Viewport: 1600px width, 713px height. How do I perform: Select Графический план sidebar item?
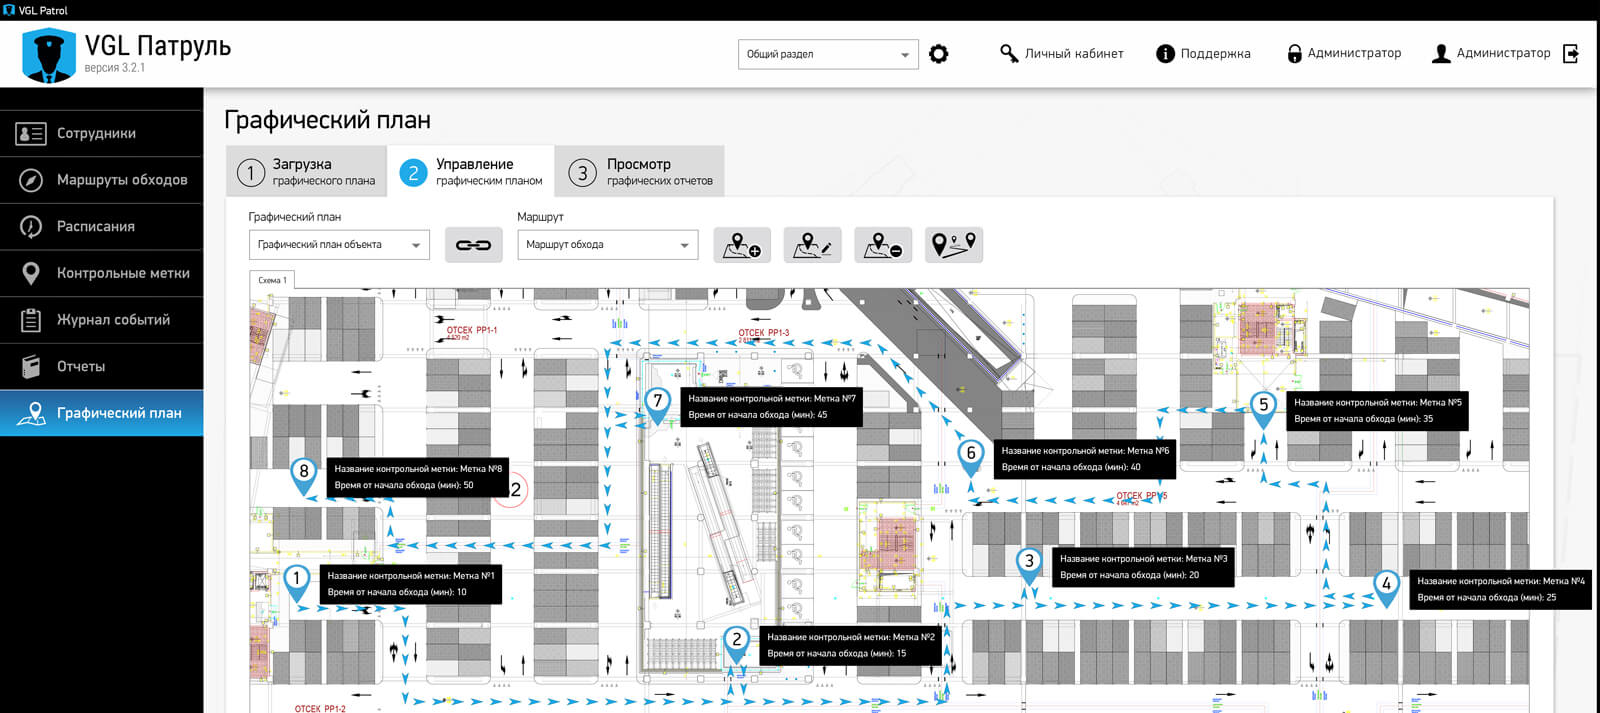click(101, 413)
